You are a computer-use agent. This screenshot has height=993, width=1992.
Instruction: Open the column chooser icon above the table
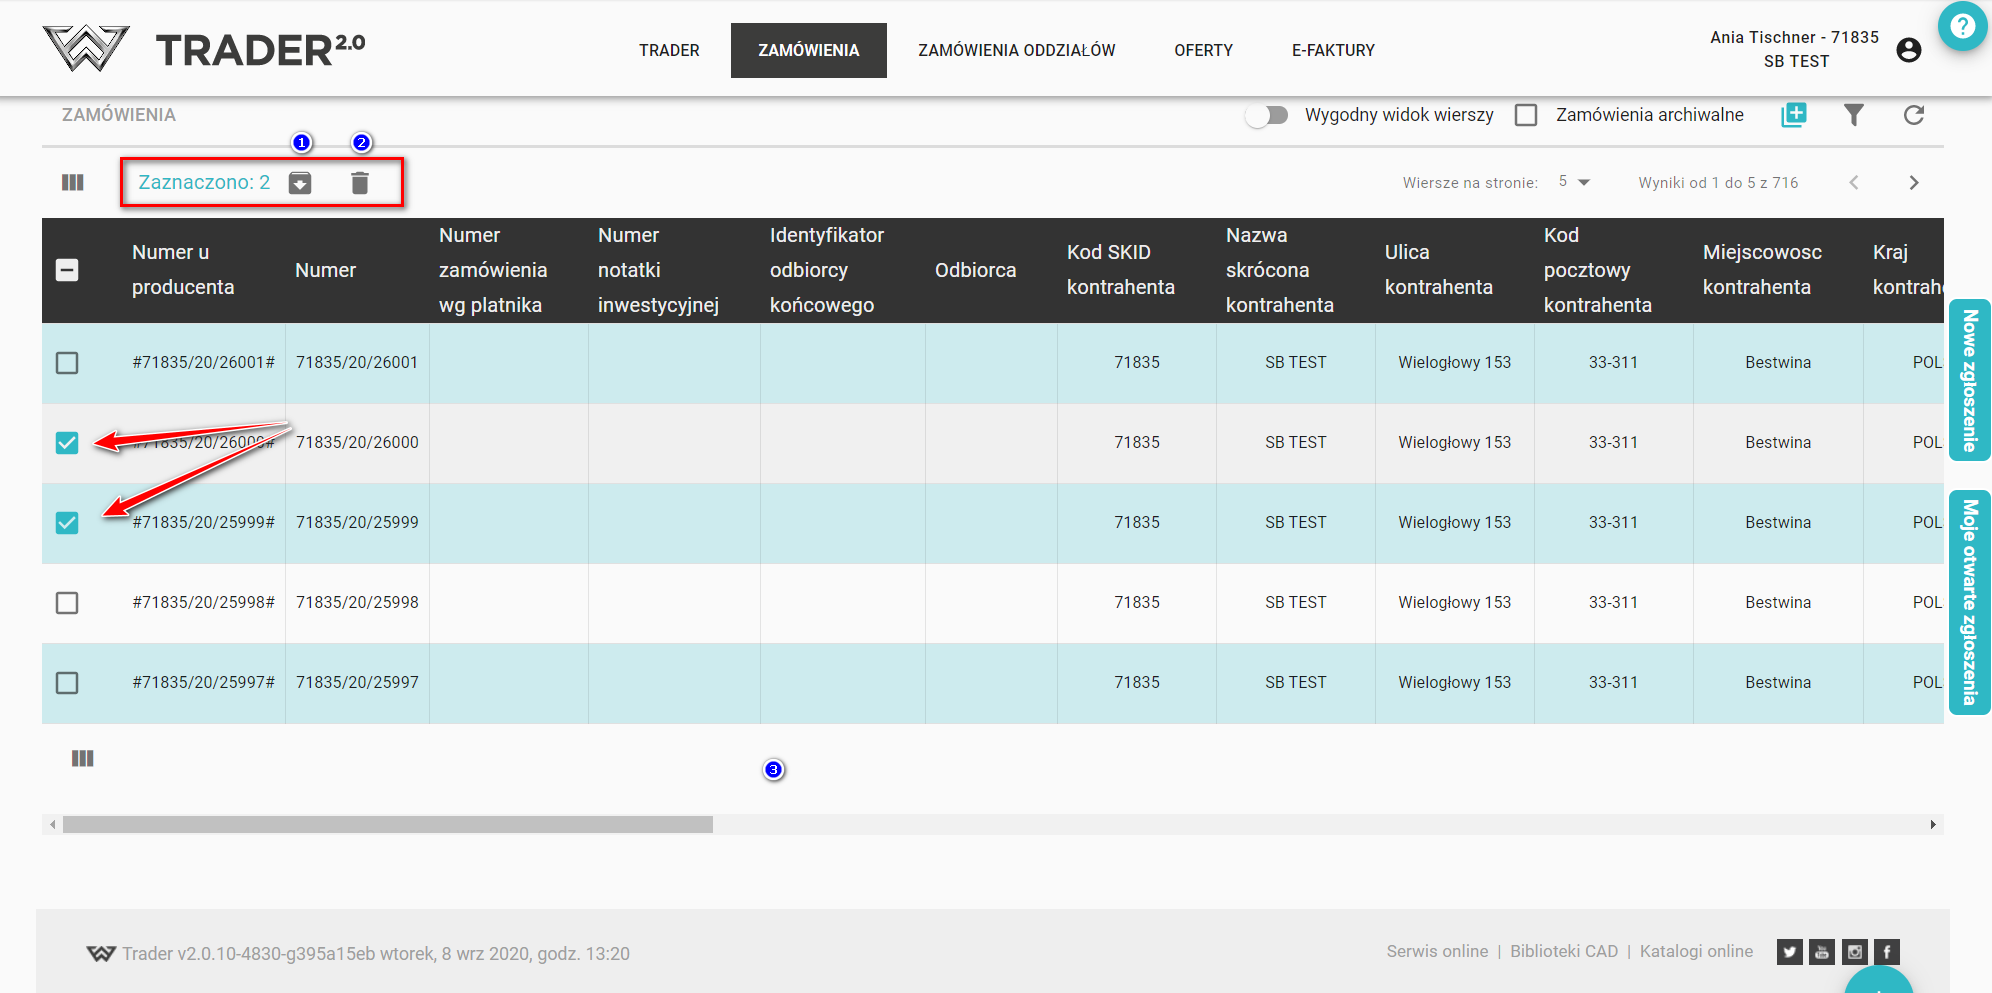tap(73, 183)
